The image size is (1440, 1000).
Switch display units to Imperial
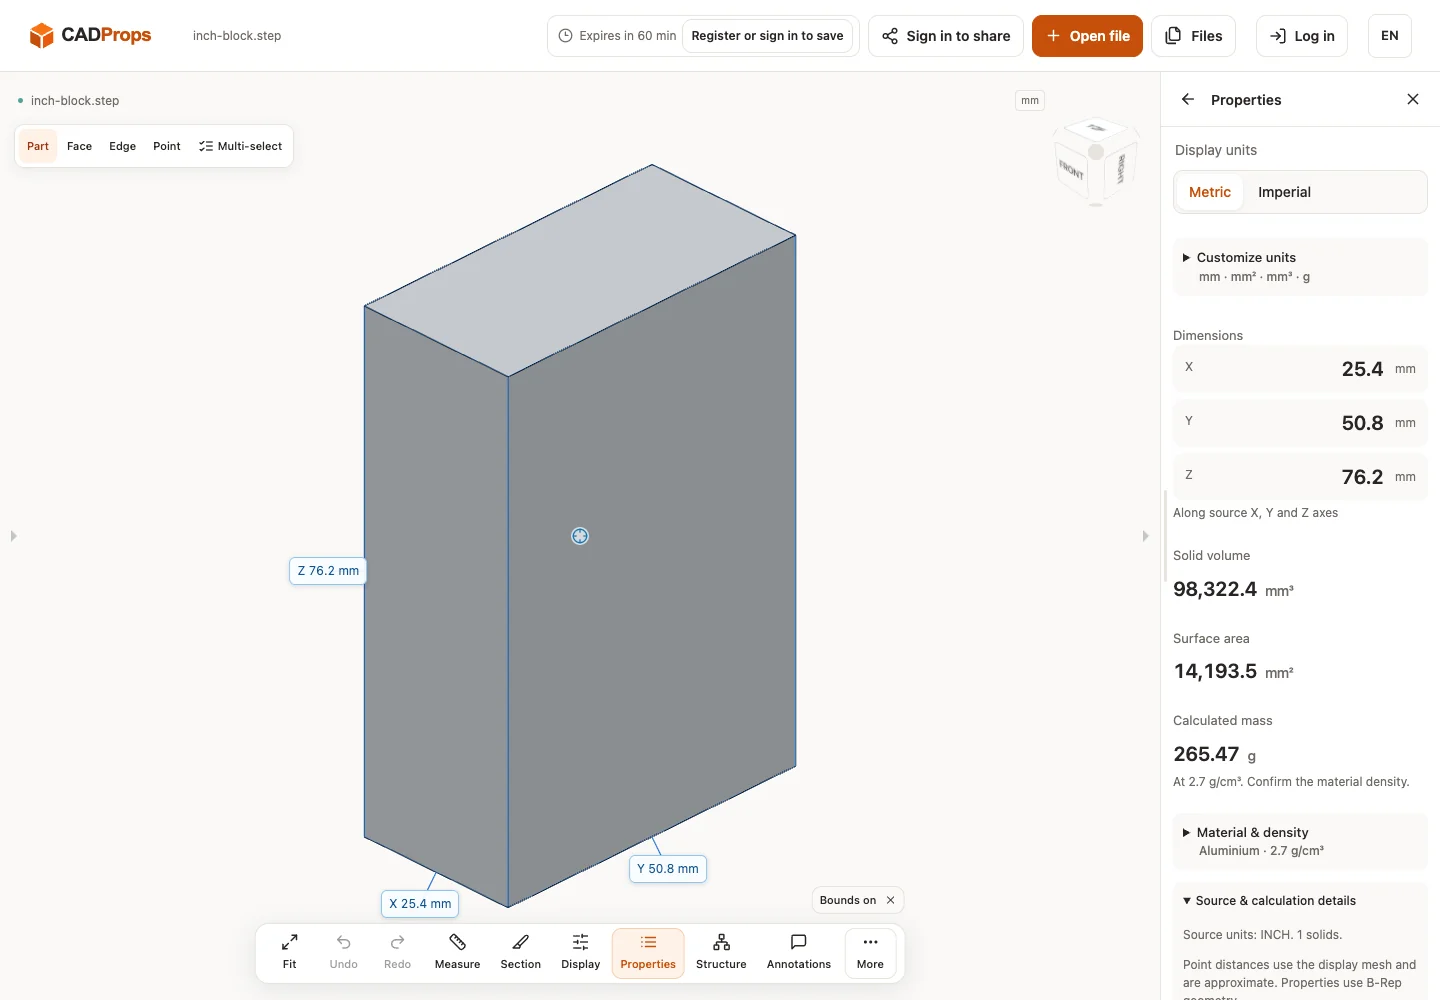tap(1284, 192)
